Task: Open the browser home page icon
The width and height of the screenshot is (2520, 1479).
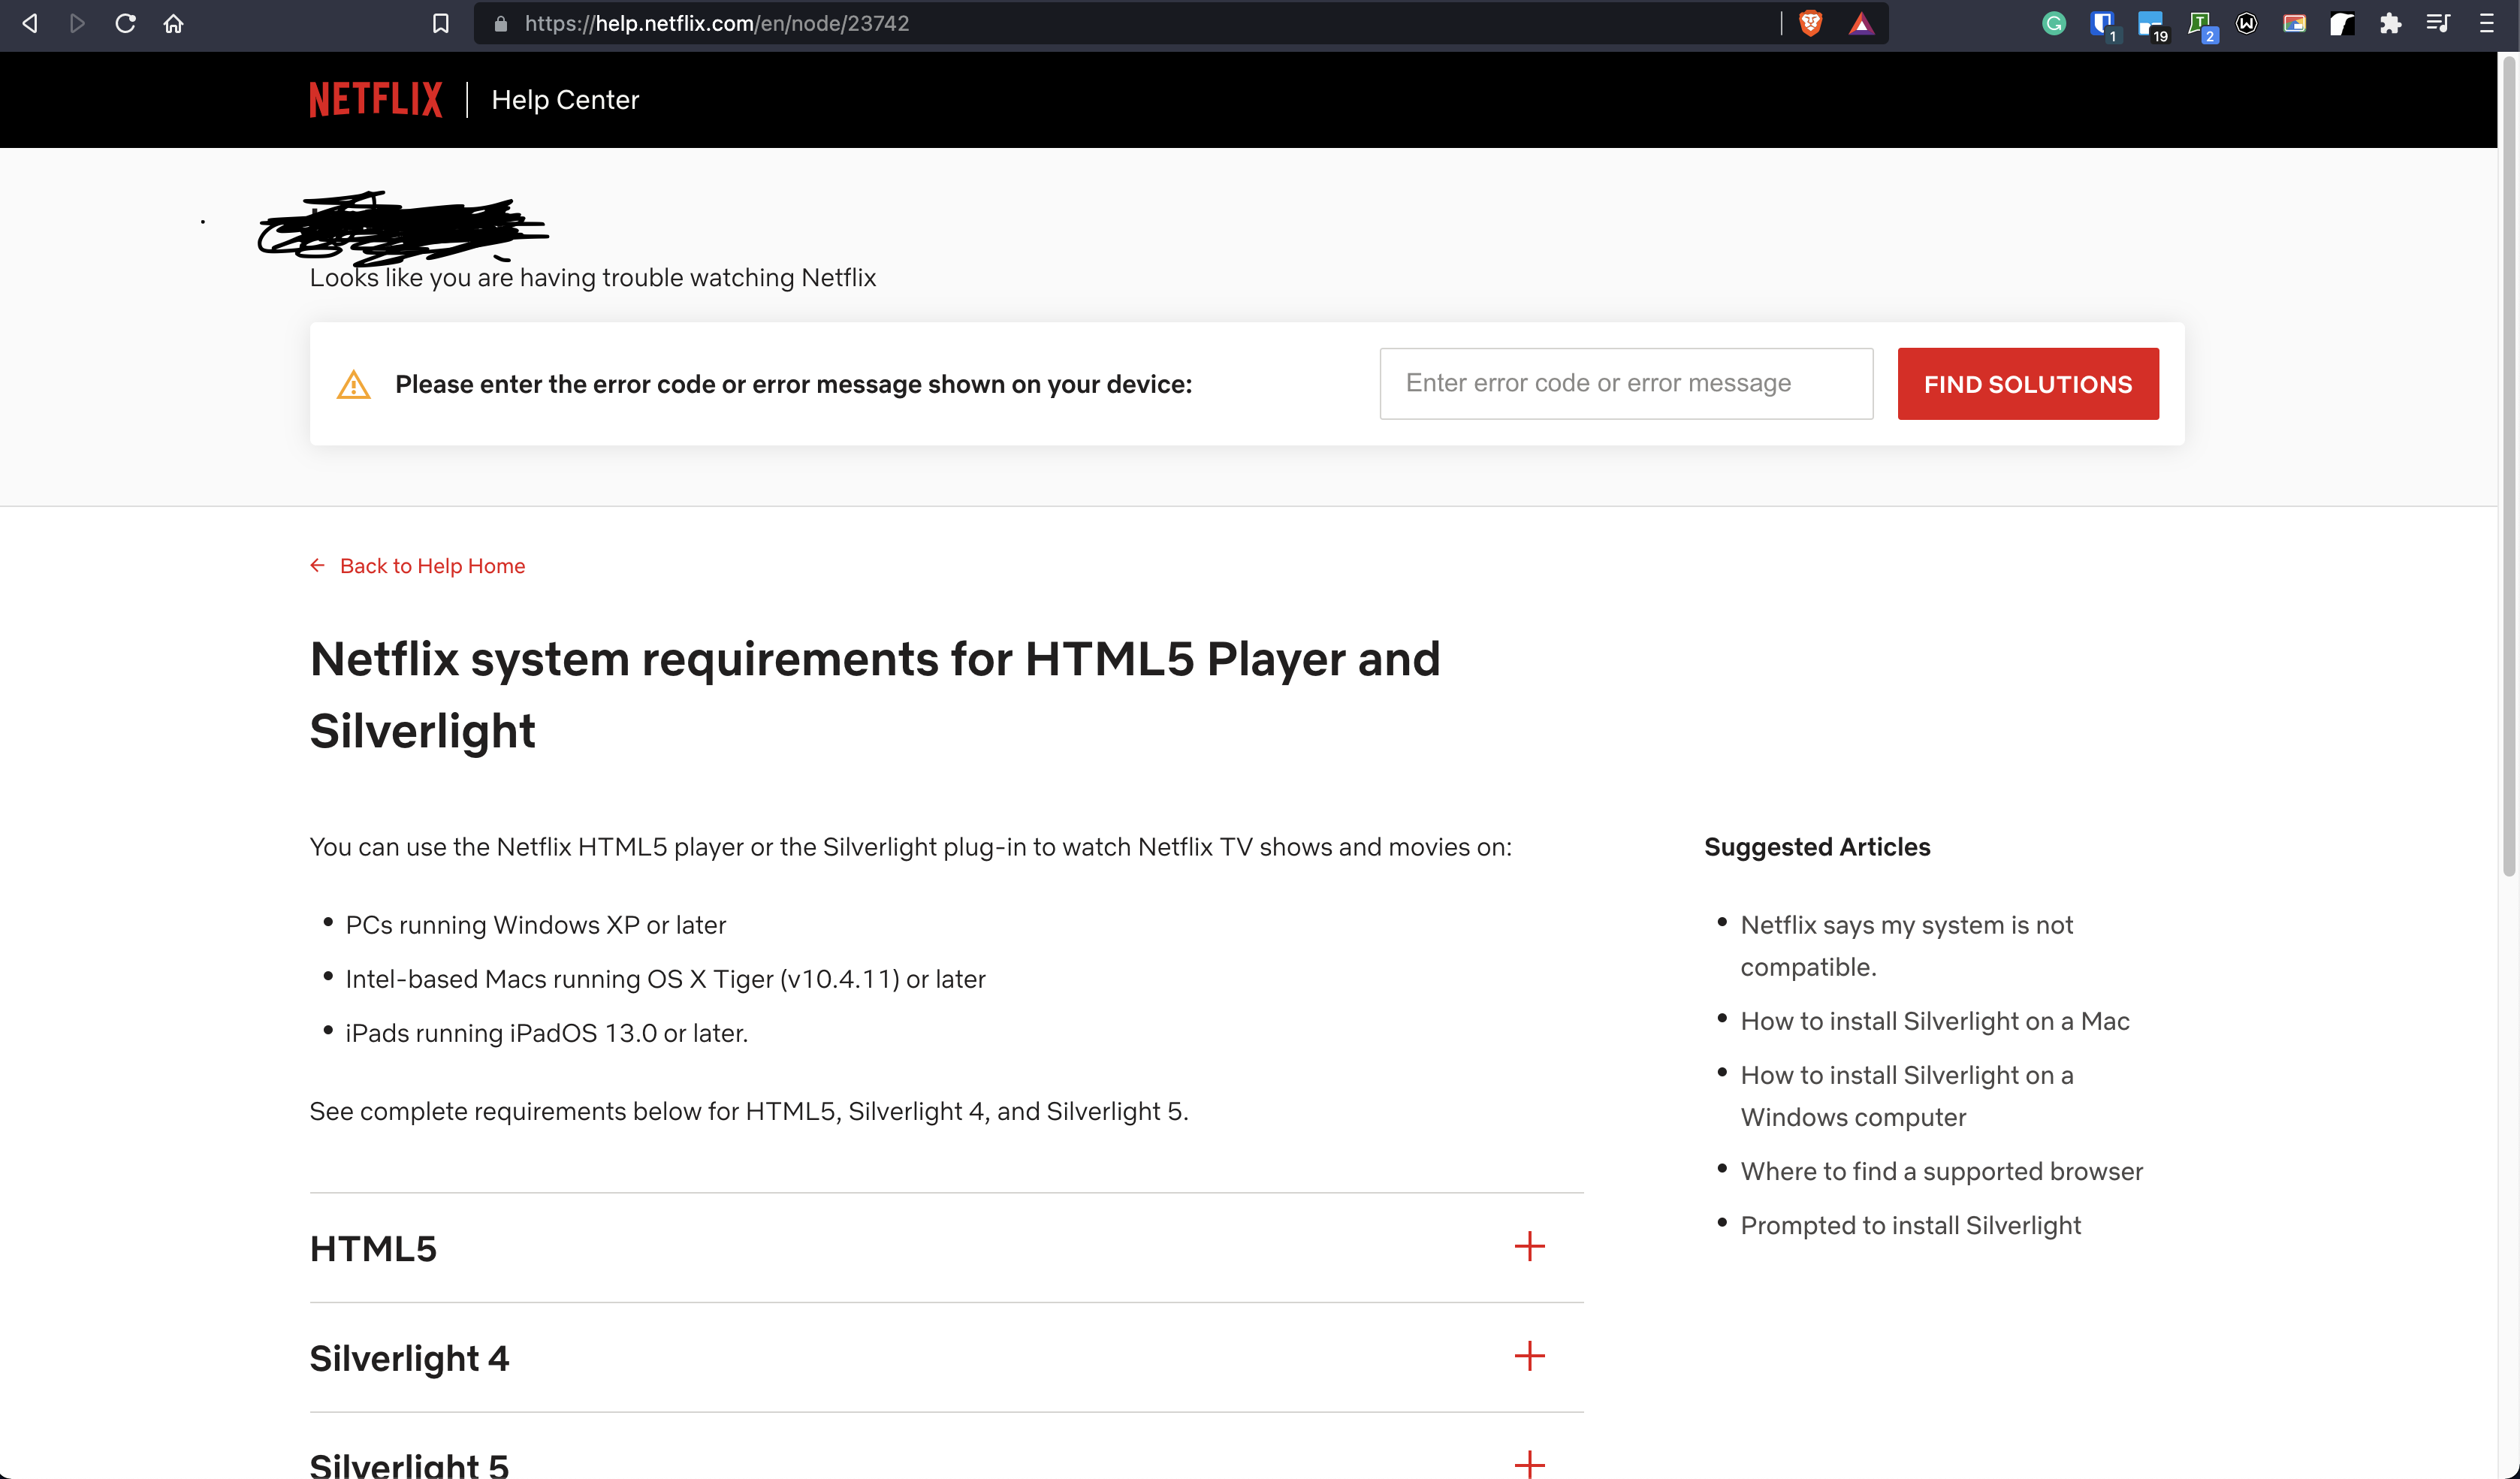Action: click(173, 23)
